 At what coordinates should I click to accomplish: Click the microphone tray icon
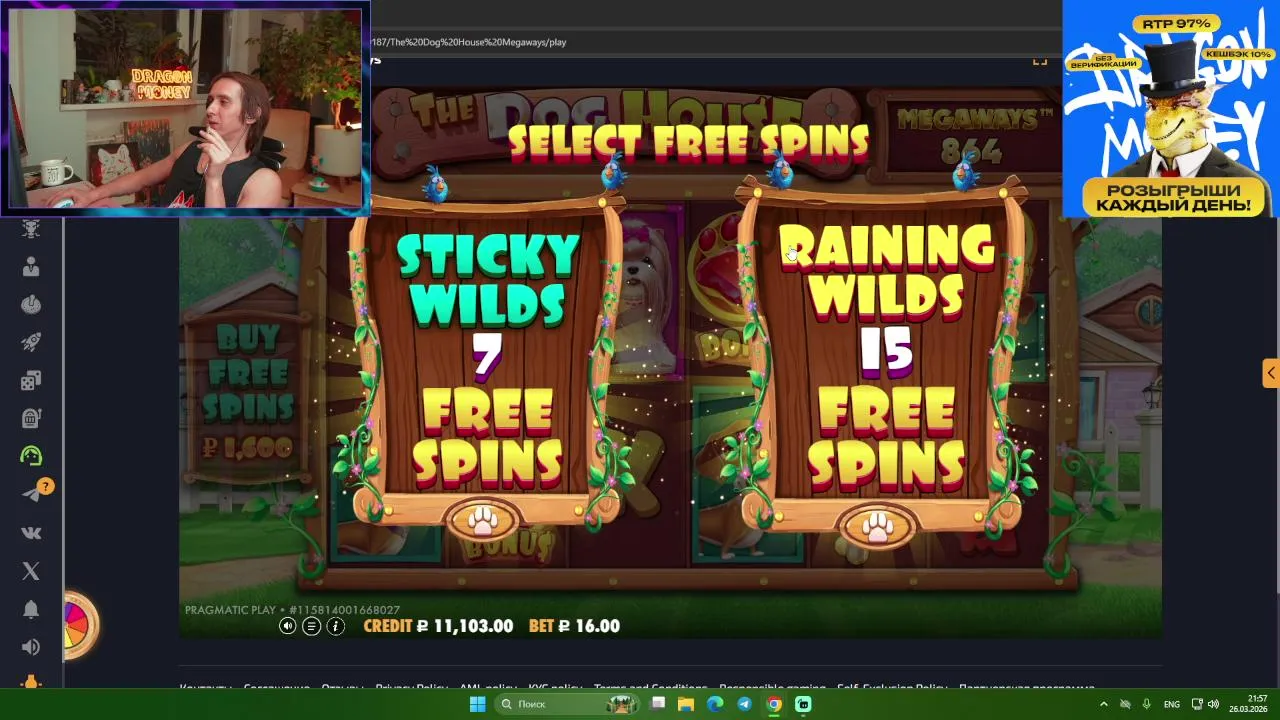(x=1146, y=704)
